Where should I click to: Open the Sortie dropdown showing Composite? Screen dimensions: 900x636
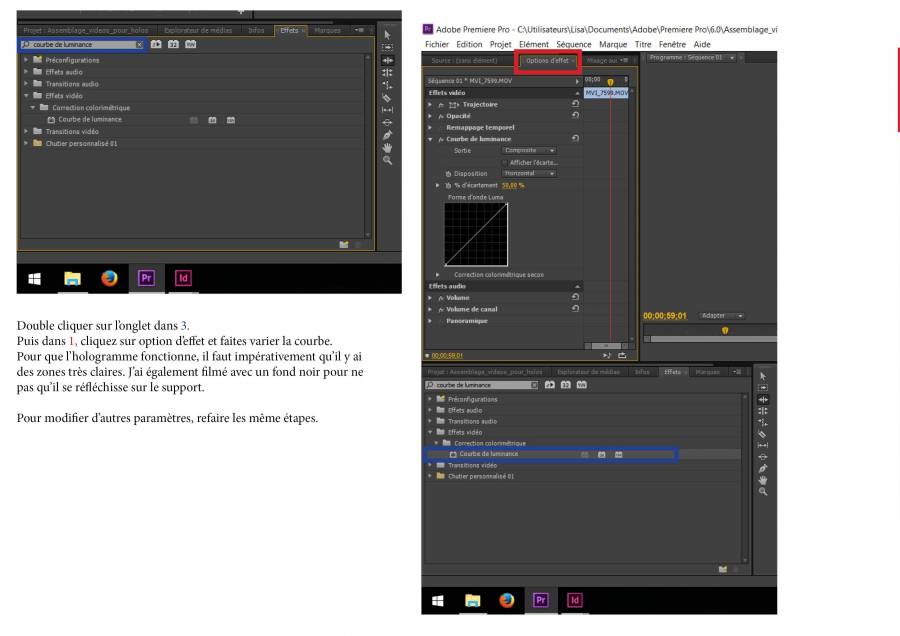pyautogui.click(x=528, y=151)
